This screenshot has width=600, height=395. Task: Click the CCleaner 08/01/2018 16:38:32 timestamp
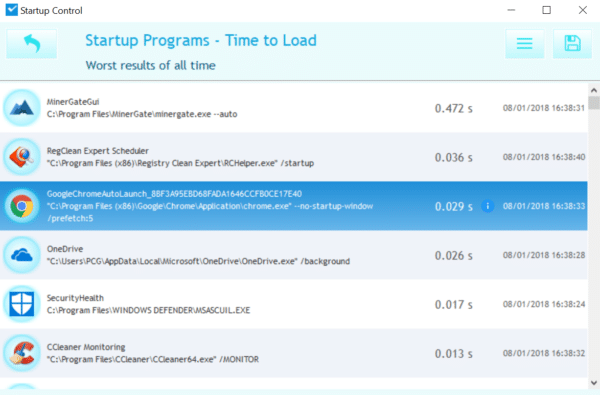(x=544, y=353)
